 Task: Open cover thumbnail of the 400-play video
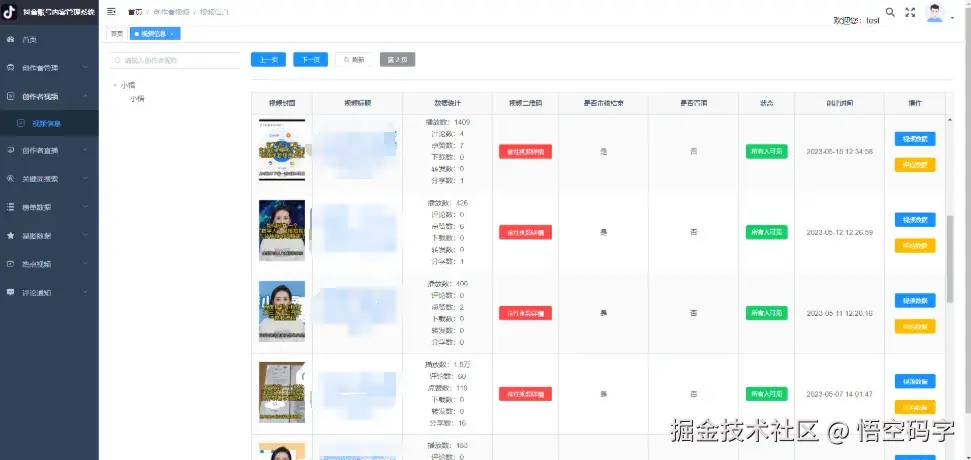(282, 311)
